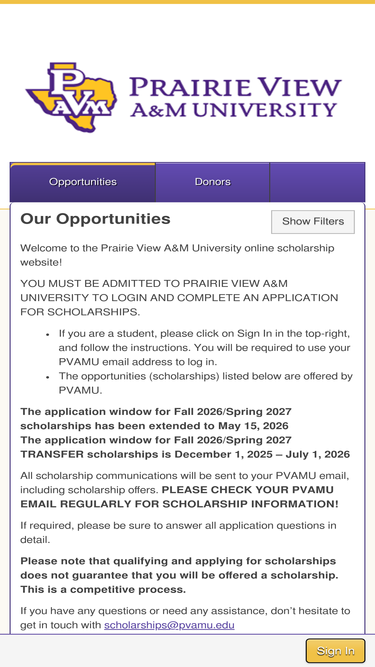375x667 pixels.
Task: Click the If you have any questions sentence
Action: click(x=185, y=618)
